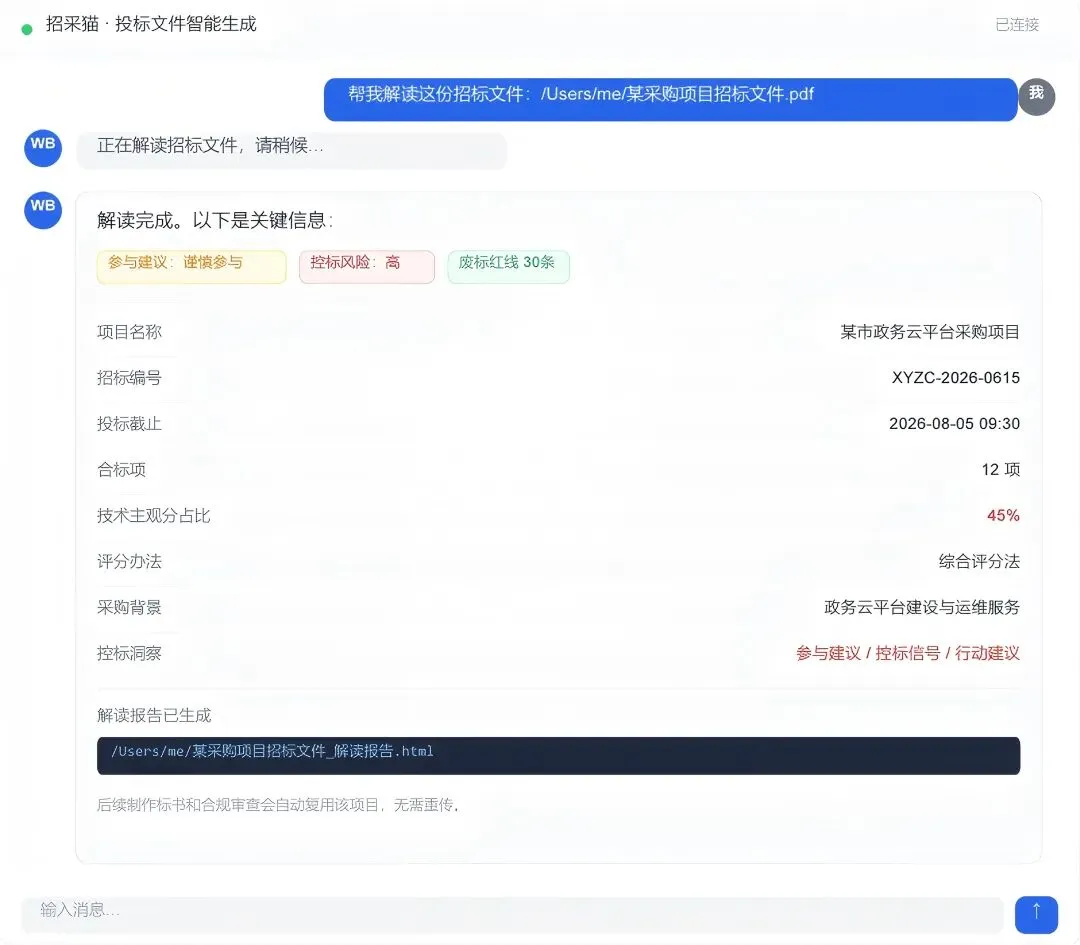Click the blue send arrow button

[x=1036, y=914]
